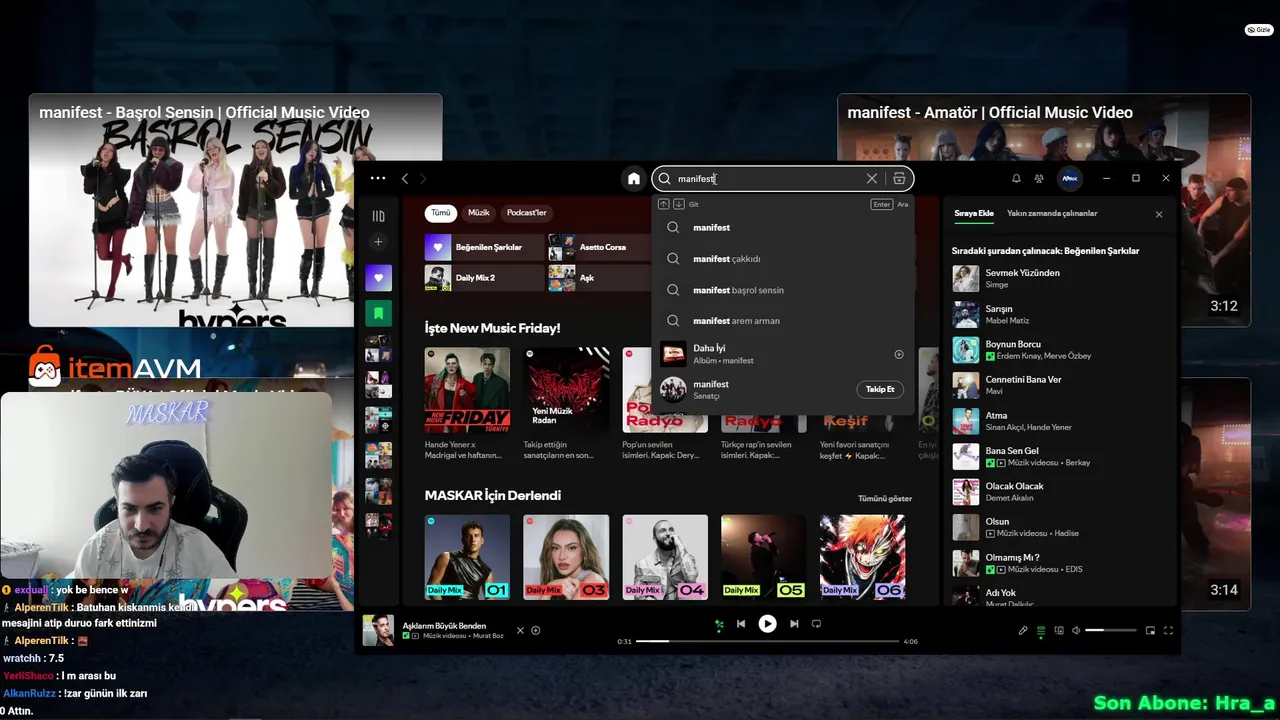Play Atma in the queue
The width and height of the screenshot is (1280, 720).
1060,421
